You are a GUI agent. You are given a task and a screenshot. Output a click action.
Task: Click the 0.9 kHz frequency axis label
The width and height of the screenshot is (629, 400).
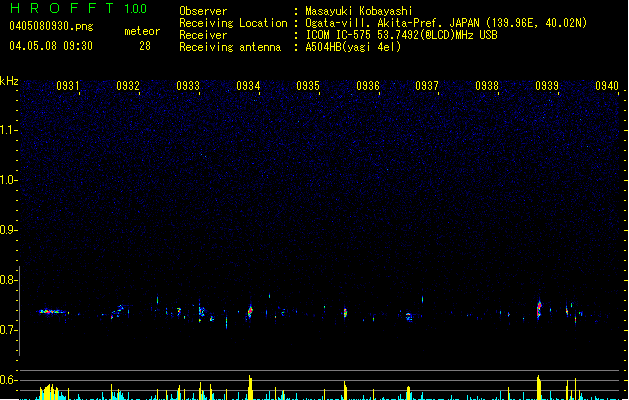tap(7, 230)
